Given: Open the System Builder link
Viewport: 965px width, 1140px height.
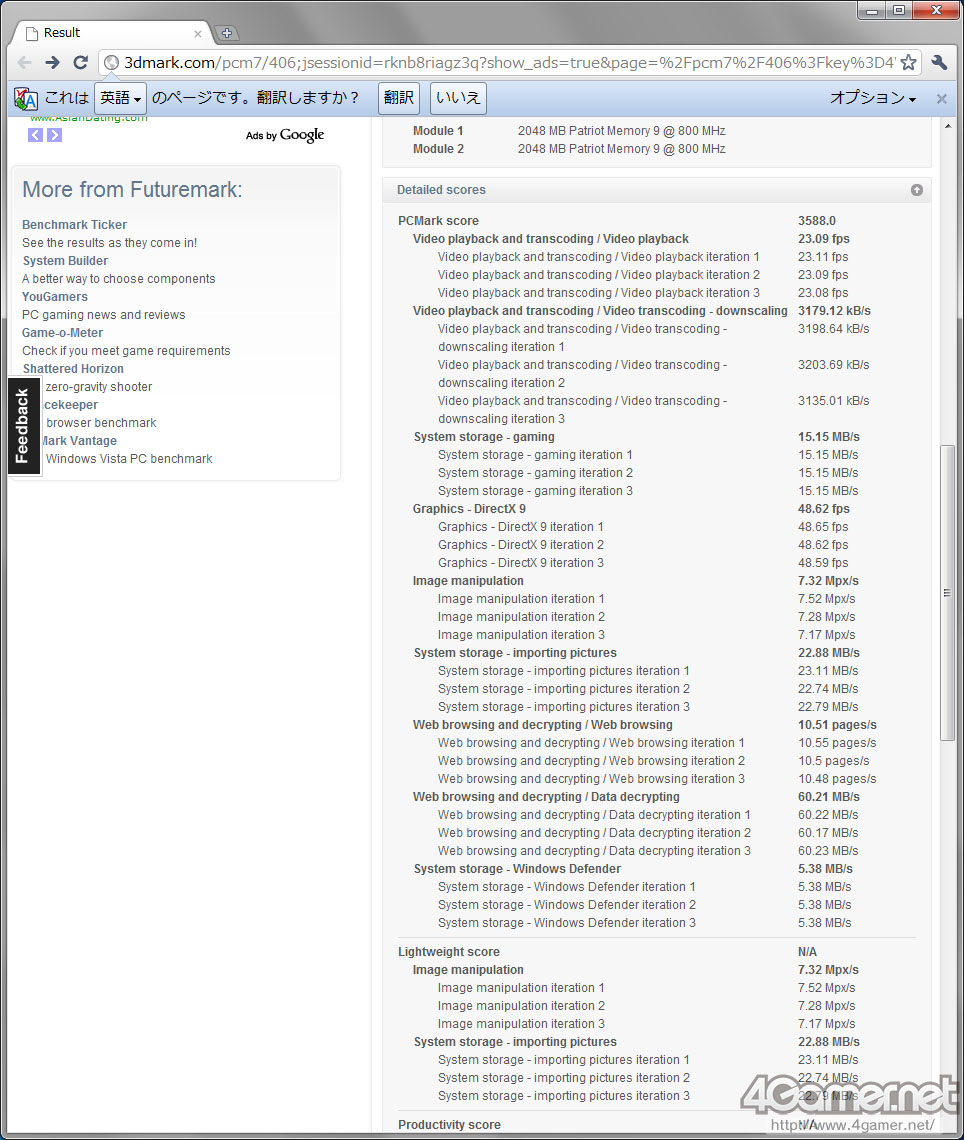Looking at the screenshot, I should [65, 260].
